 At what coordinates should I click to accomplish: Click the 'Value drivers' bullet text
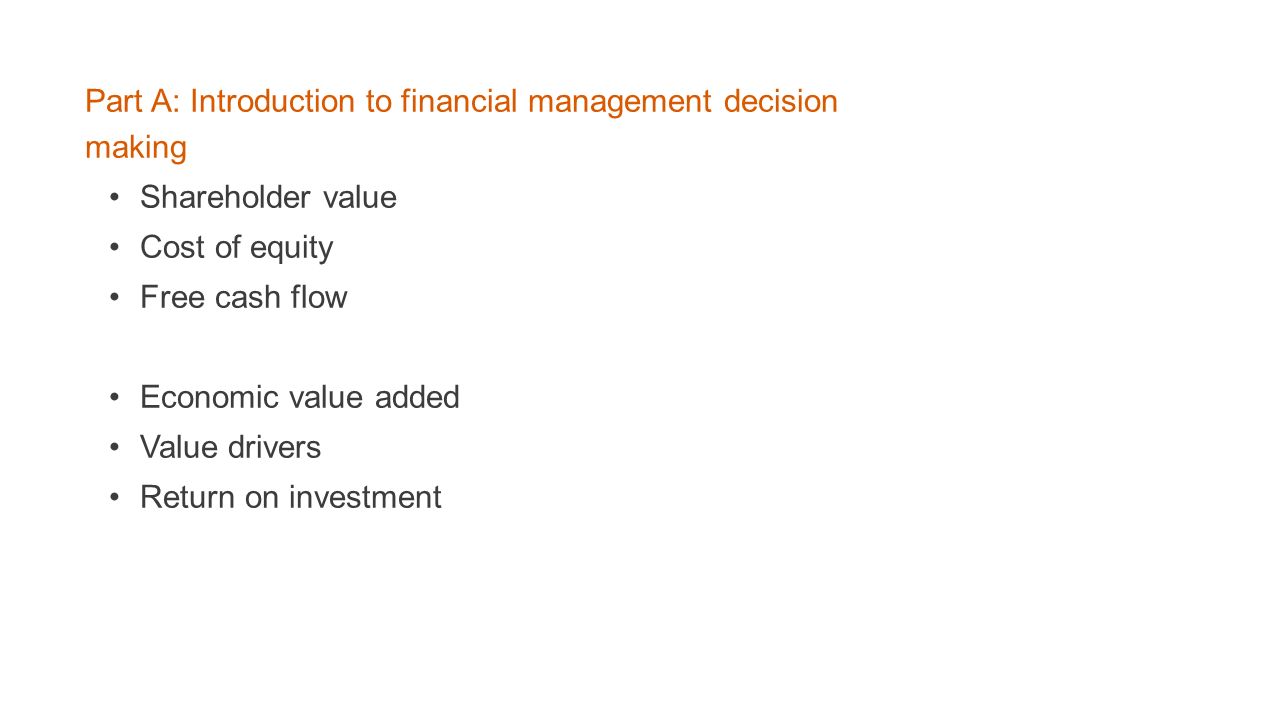click(230, 447)
